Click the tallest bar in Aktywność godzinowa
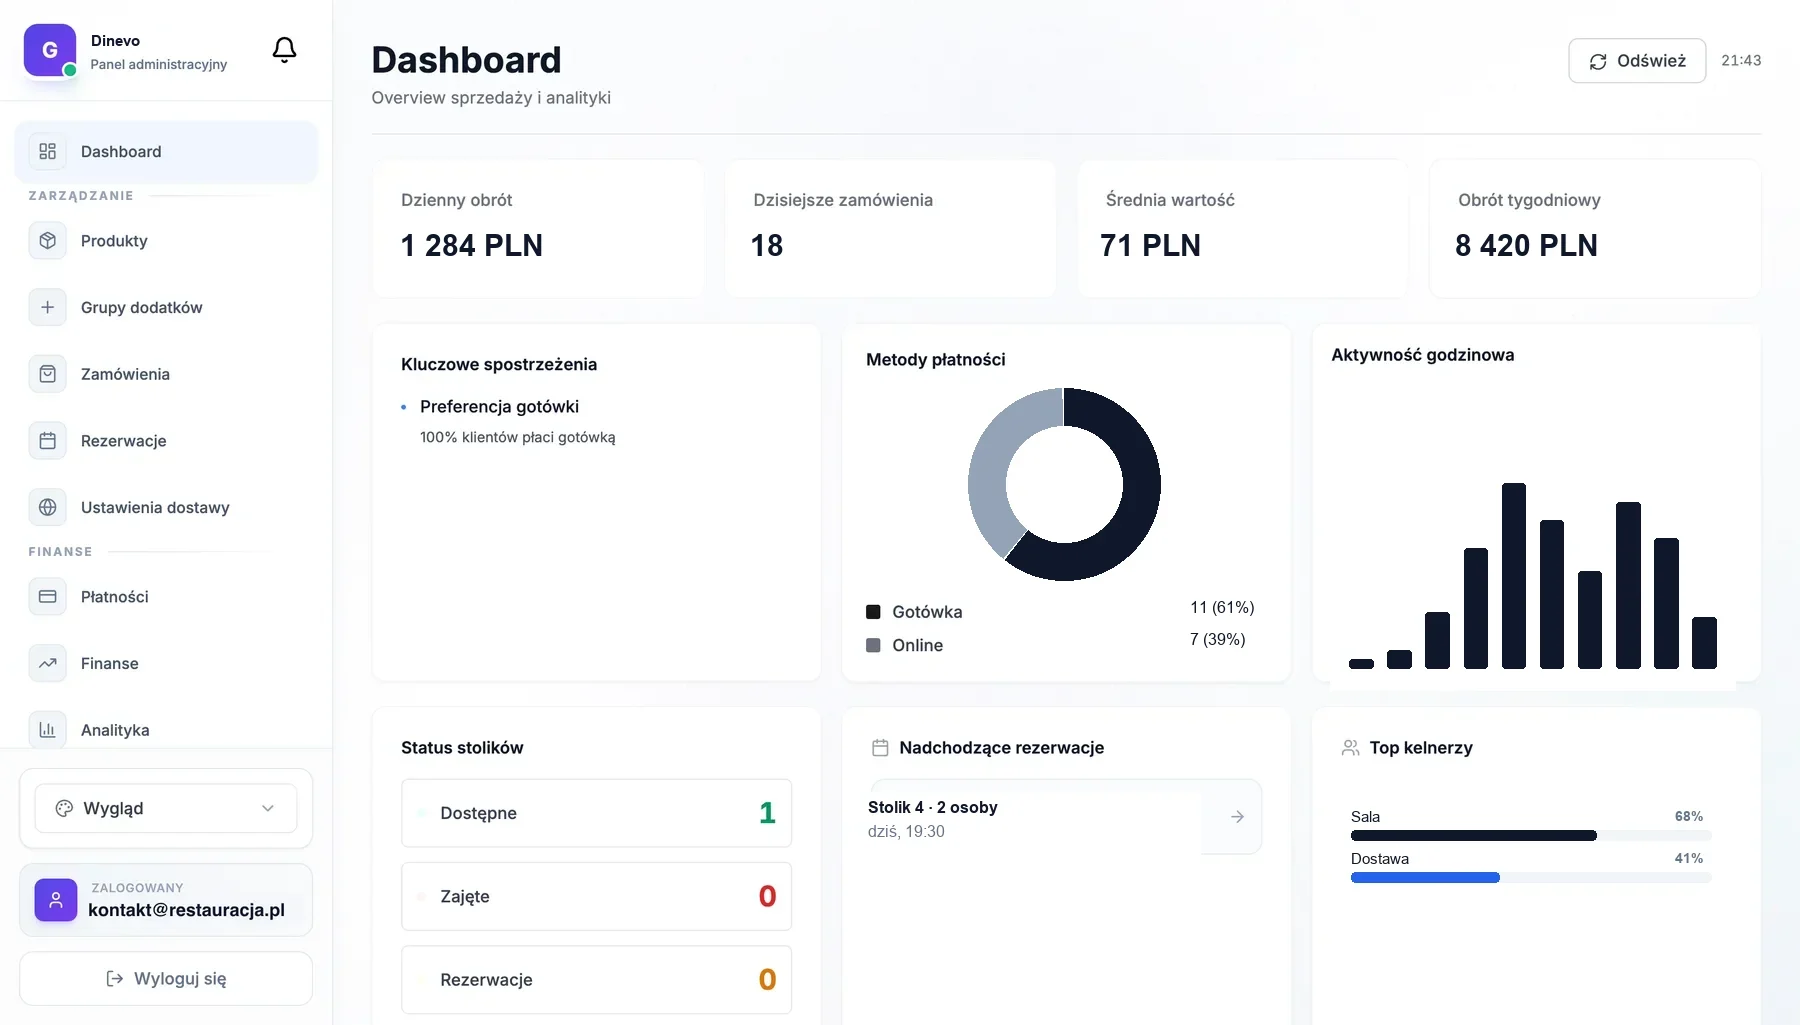Screen dimensions: 1800x1025 tap(1514, 576)
